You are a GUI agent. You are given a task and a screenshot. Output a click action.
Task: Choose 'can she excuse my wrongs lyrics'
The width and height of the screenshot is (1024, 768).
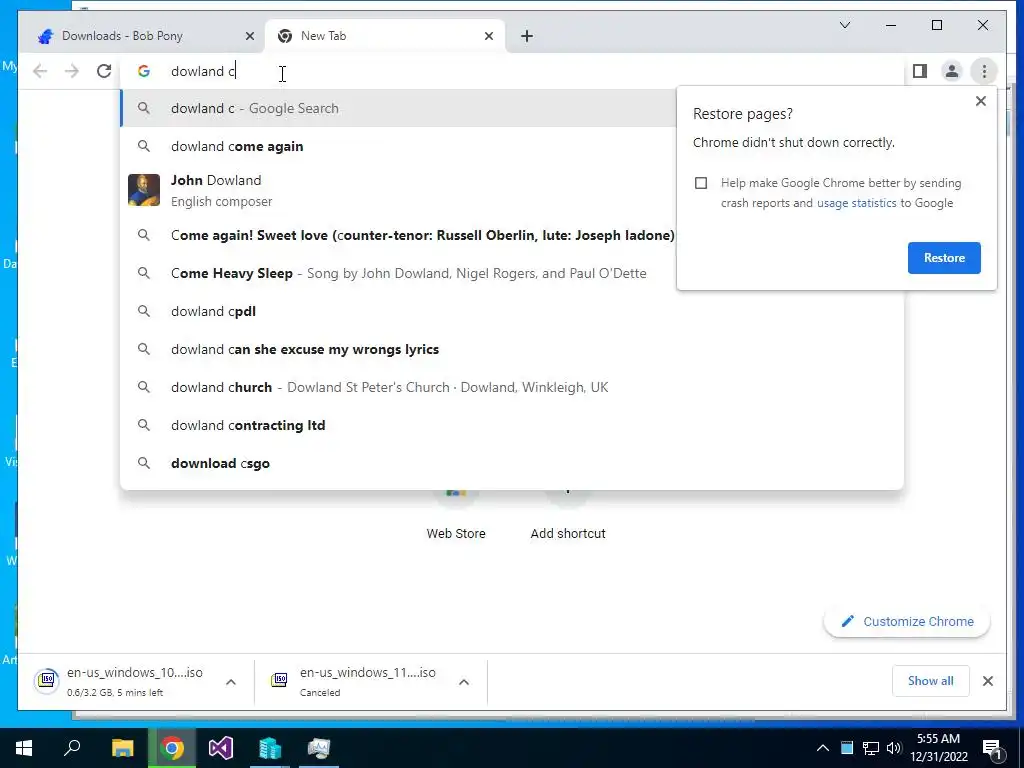click(x=512, y=349)
